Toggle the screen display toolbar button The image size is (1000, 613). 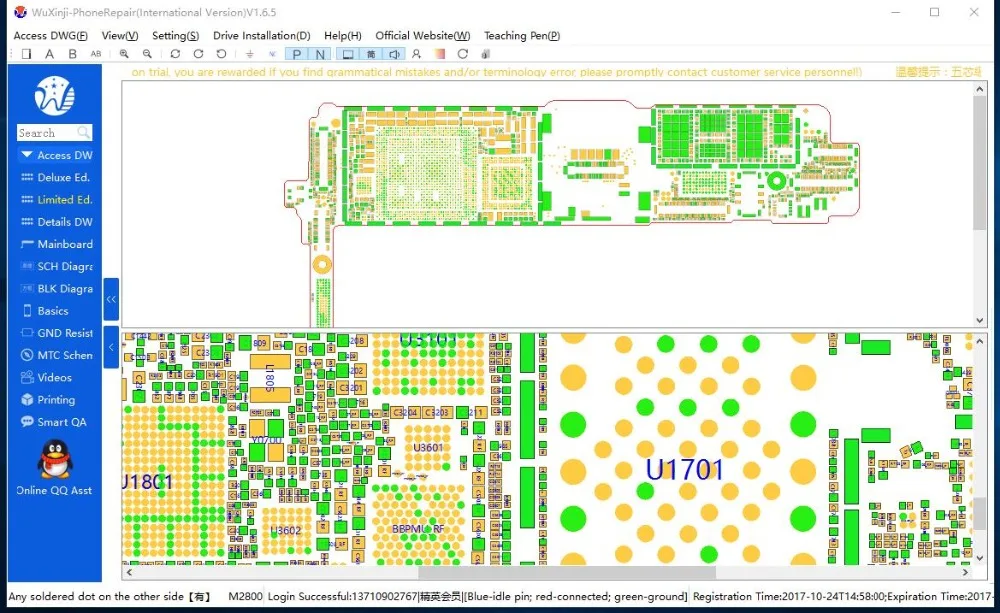pos(348,54)
